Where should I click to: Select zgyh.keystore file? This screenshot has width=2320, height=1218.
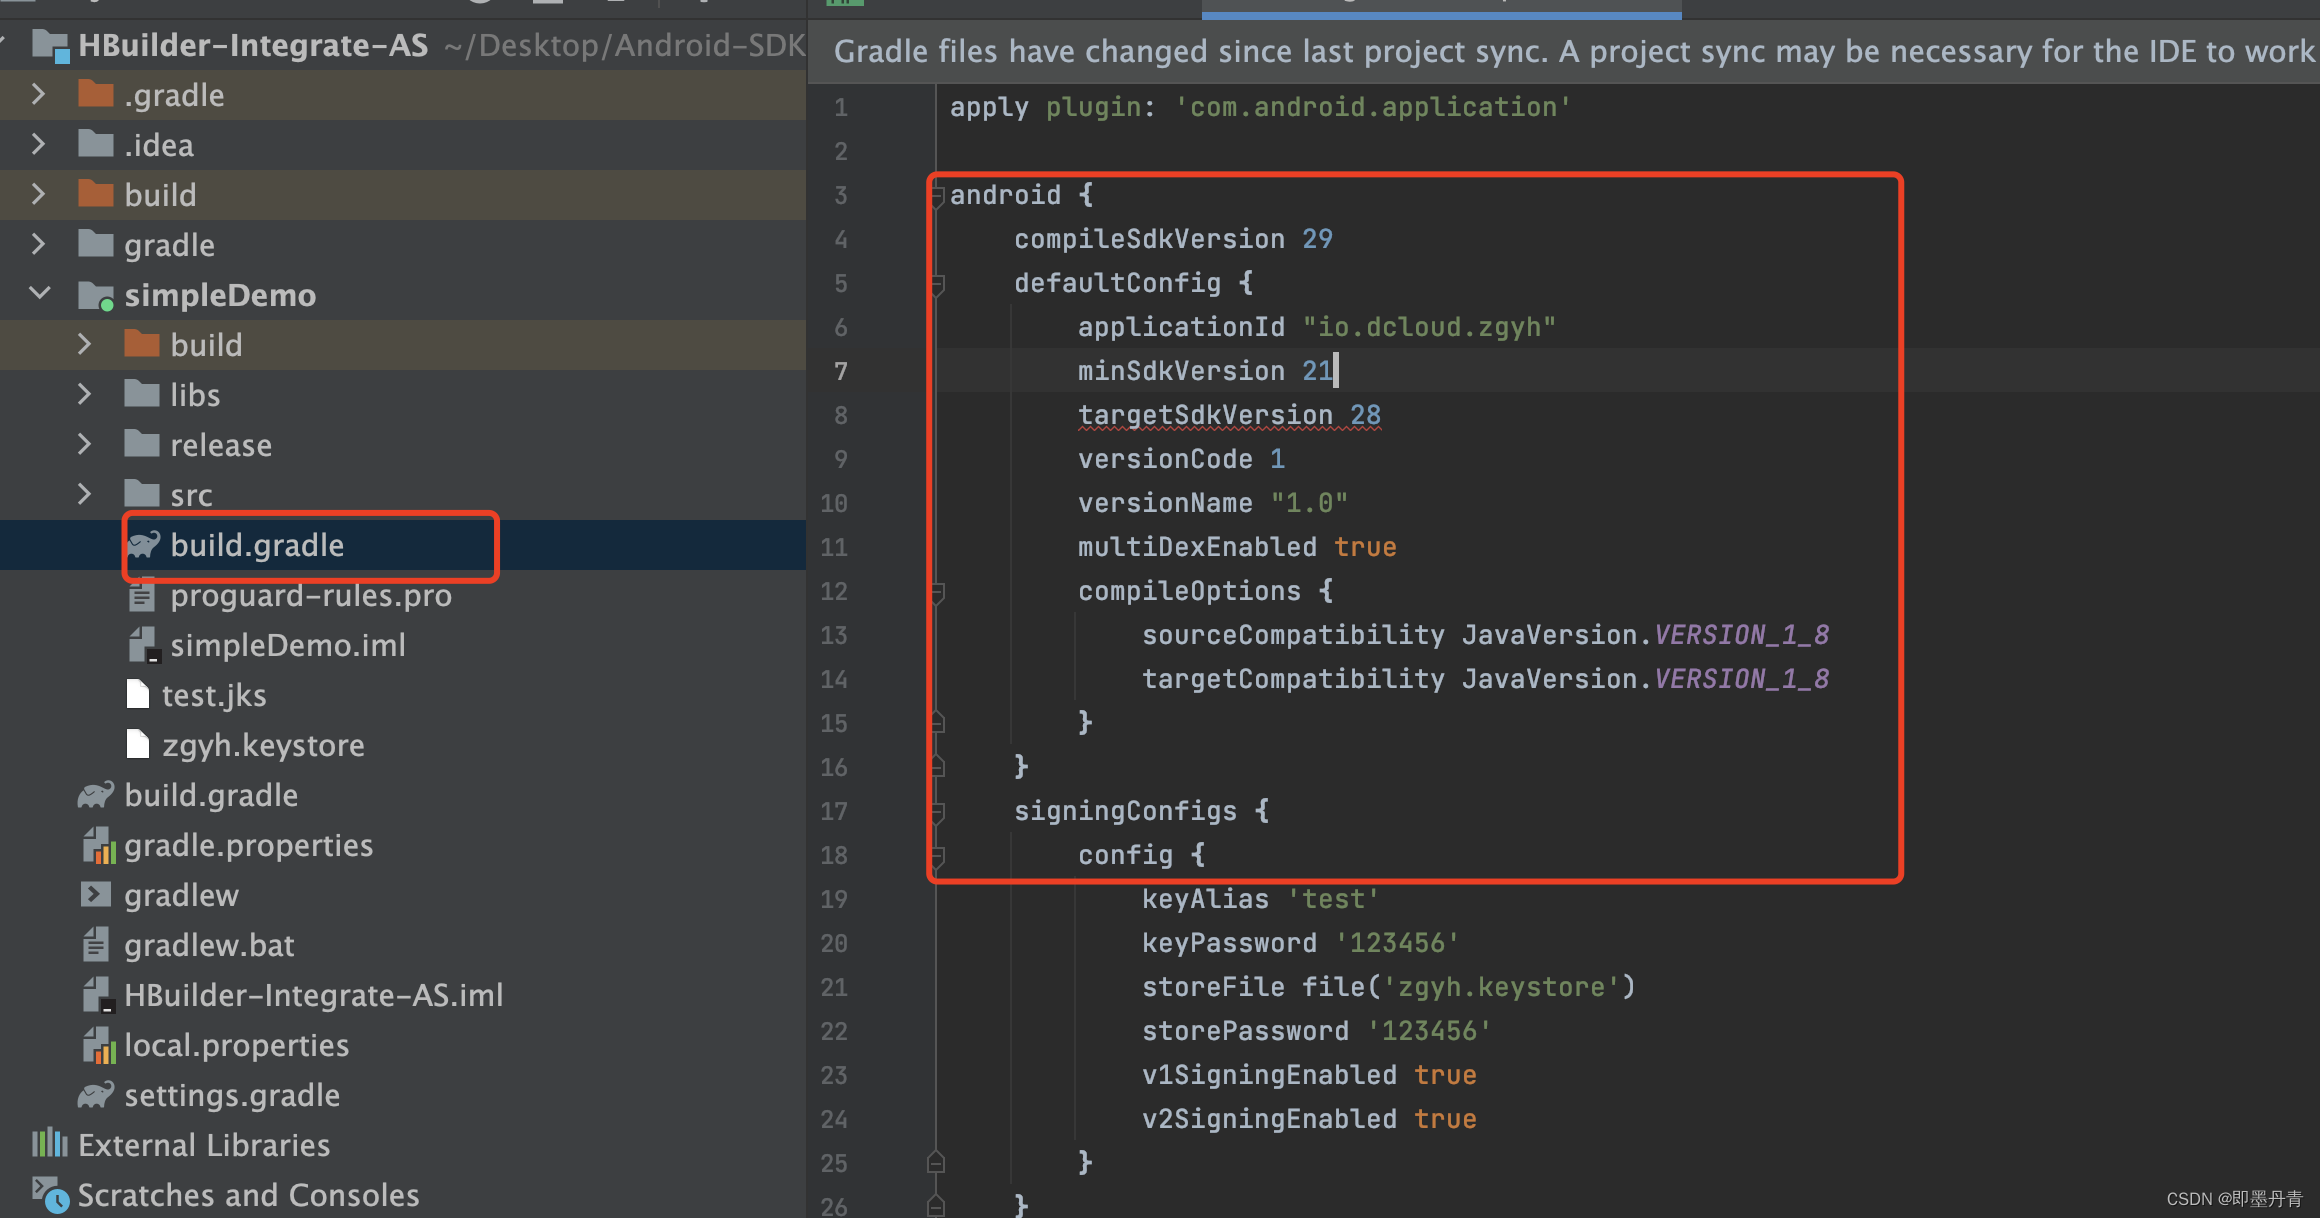coord(263,745)
